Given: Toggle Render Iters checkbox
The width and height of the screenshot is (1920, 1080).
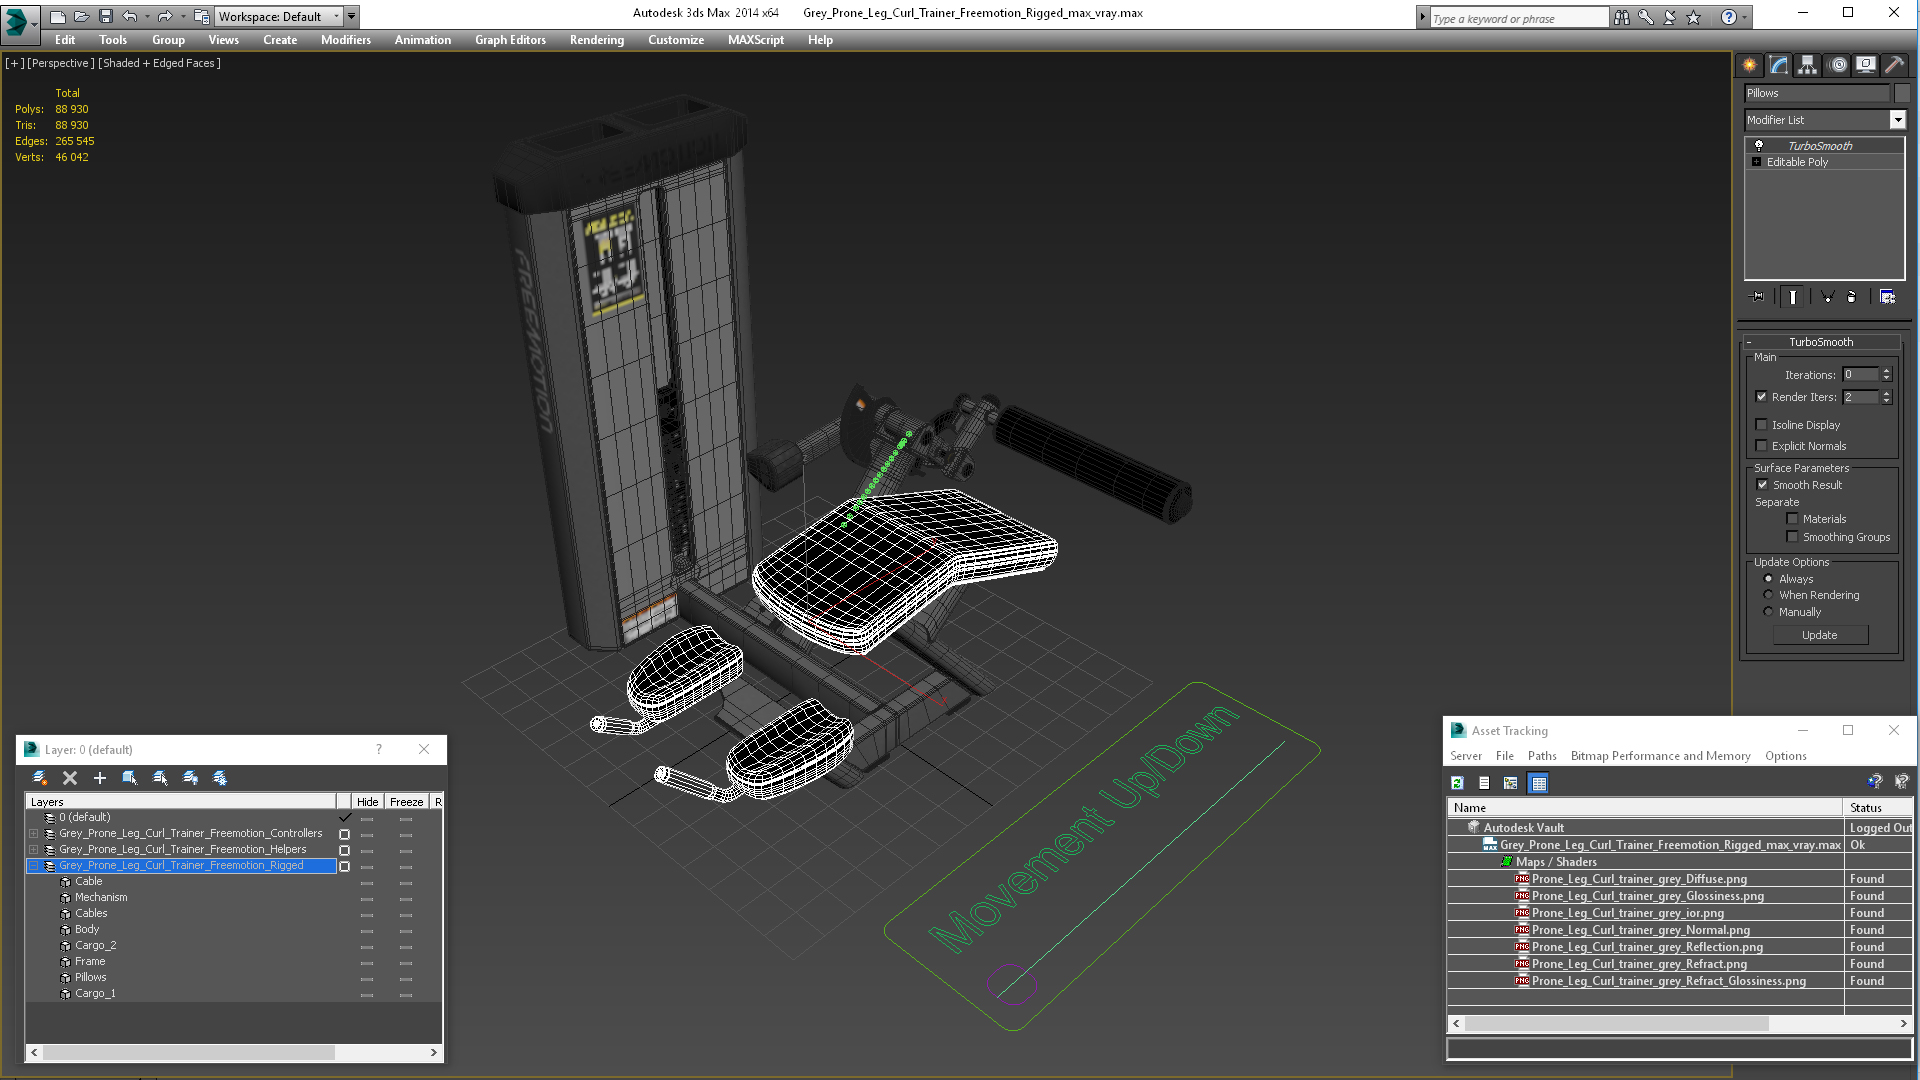Looking at the screenshot, I should [1762, 397].
